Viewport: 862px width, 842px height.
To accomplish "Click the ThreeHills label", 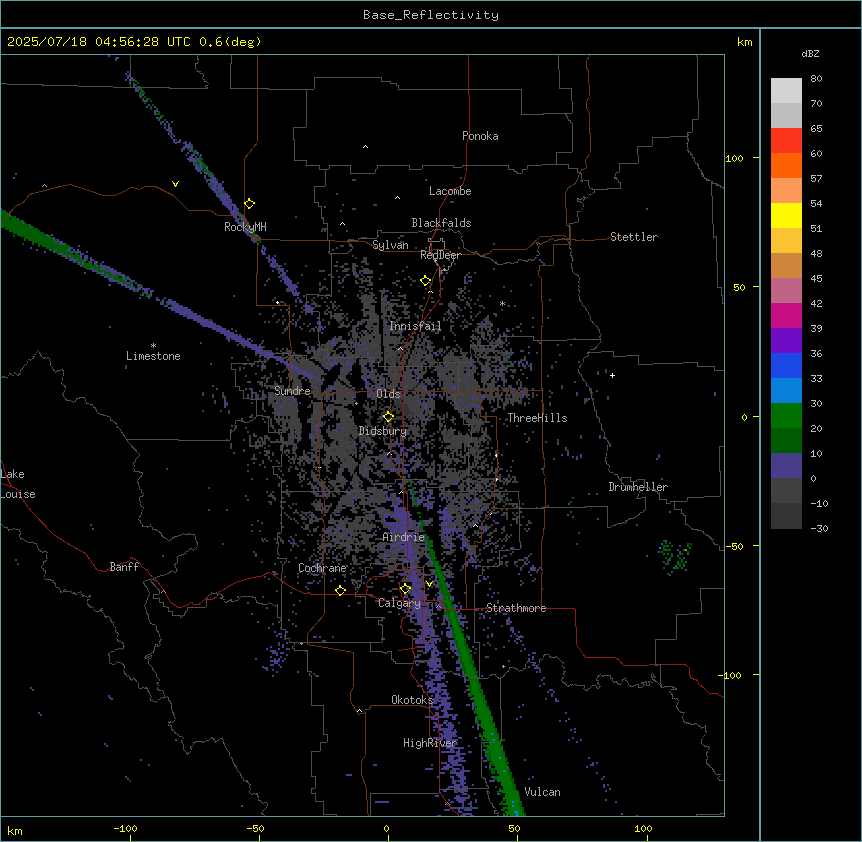I will [x=537, y=418].
